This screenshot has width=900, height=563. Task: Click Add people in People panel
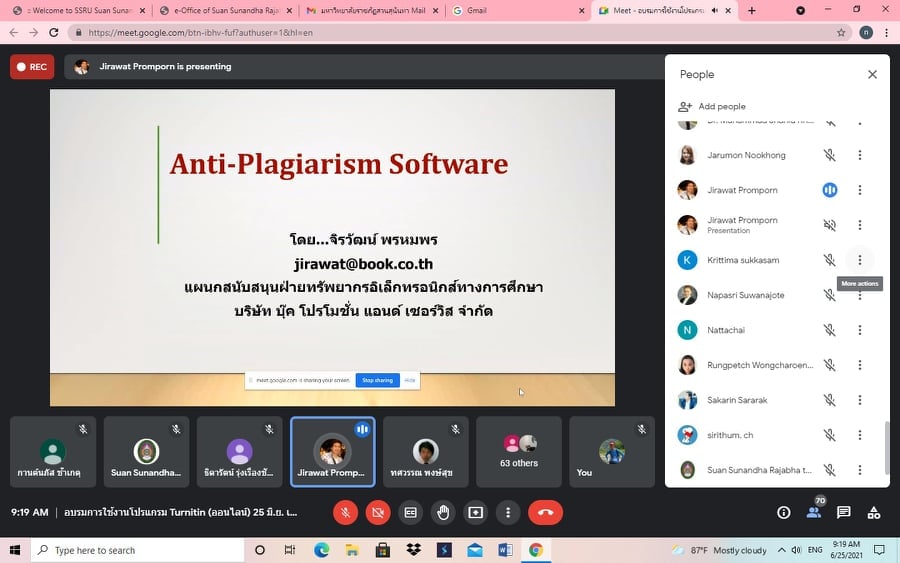[712, 106]
